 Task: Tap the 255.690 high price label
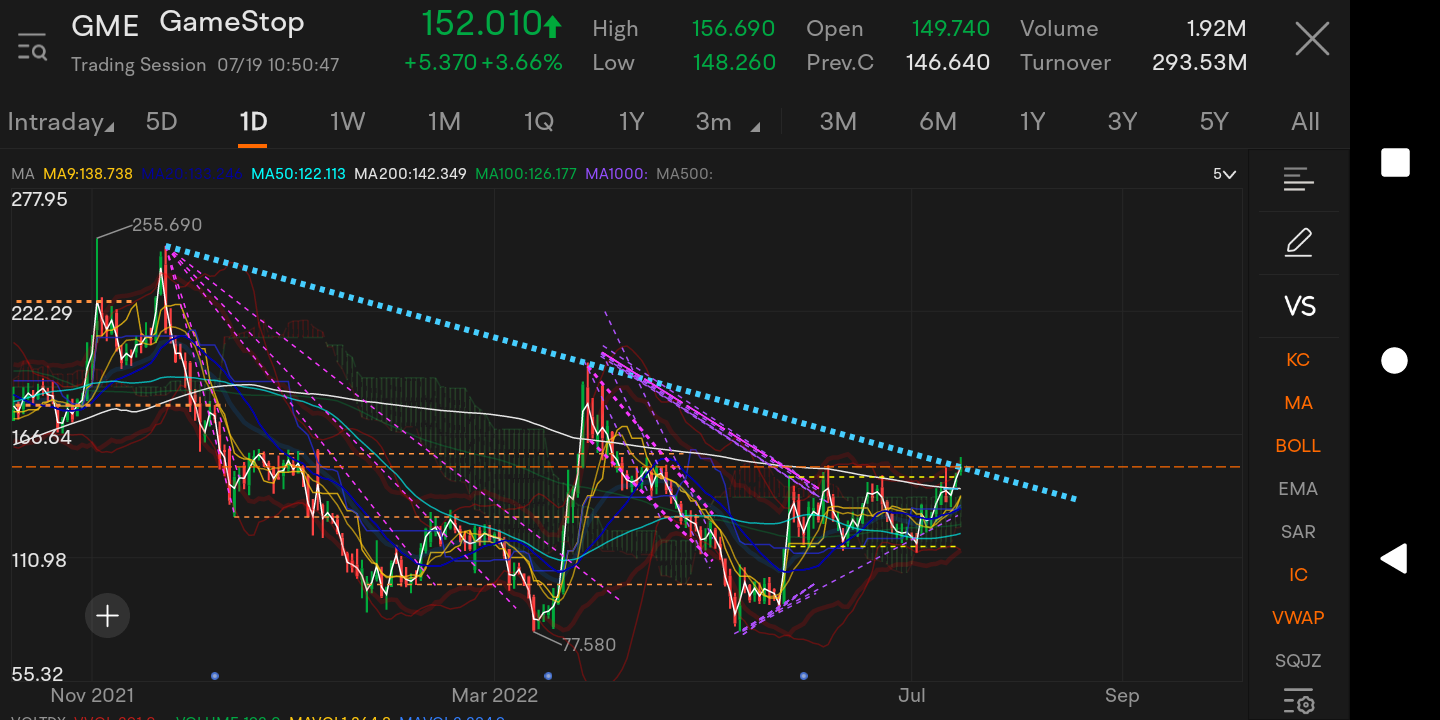(x=167, y=225)
